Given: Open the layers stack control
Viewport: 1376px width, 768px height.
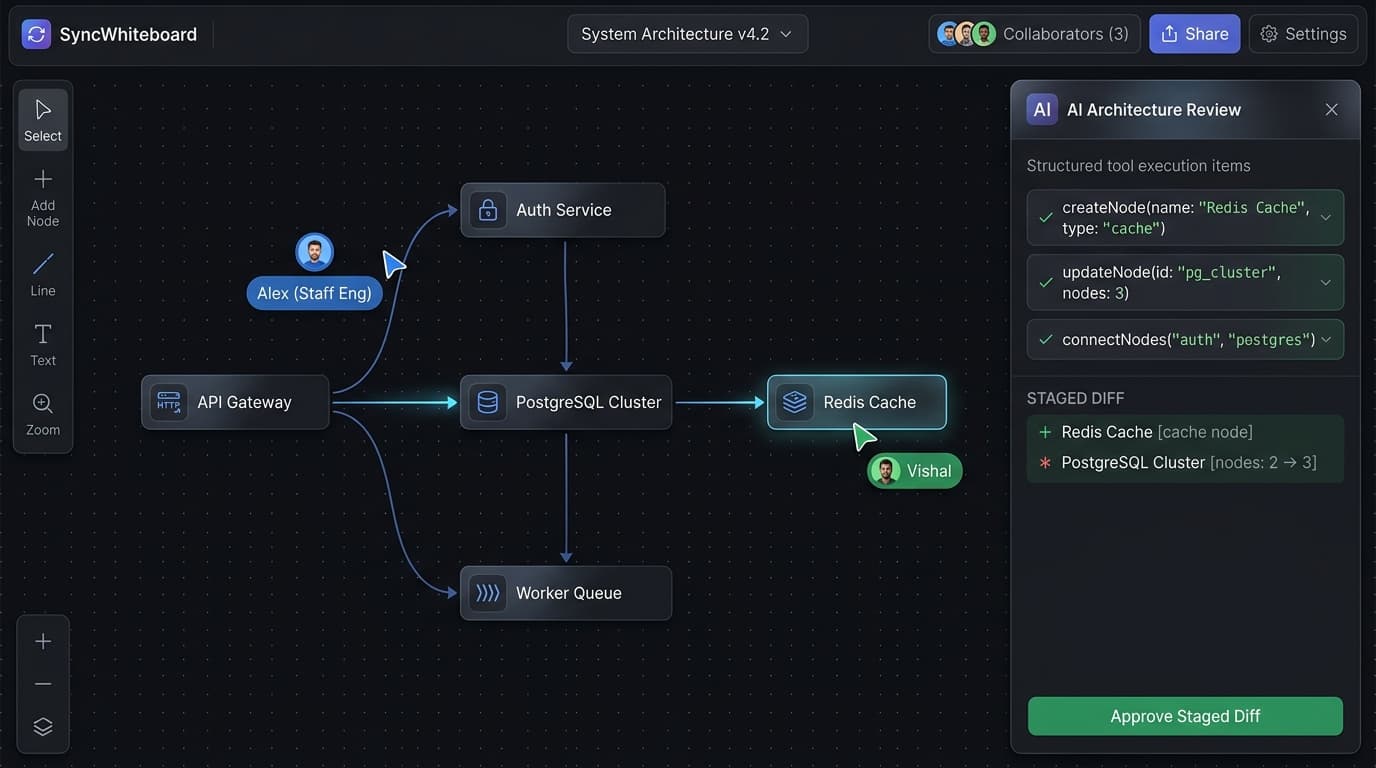Looking at the screenshot, I should pyautogui.click(x=43, y=727).
